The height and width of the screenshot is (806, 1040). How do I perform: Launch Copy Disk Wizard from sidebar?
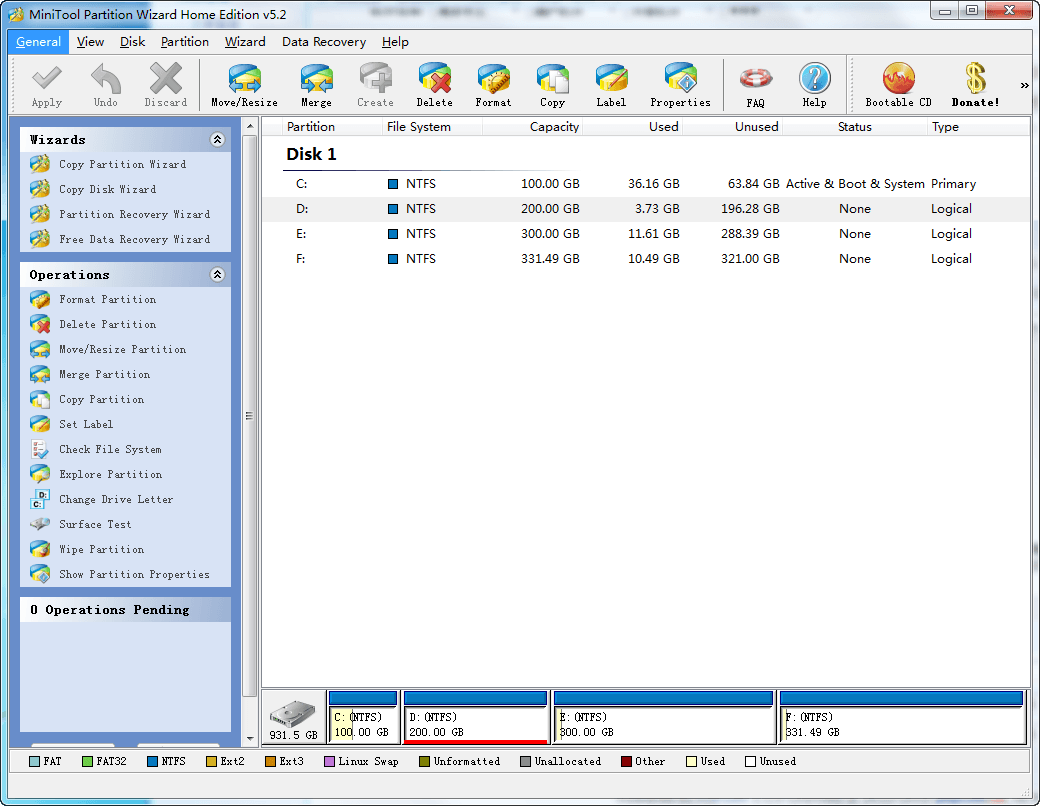tap(107, 189)
